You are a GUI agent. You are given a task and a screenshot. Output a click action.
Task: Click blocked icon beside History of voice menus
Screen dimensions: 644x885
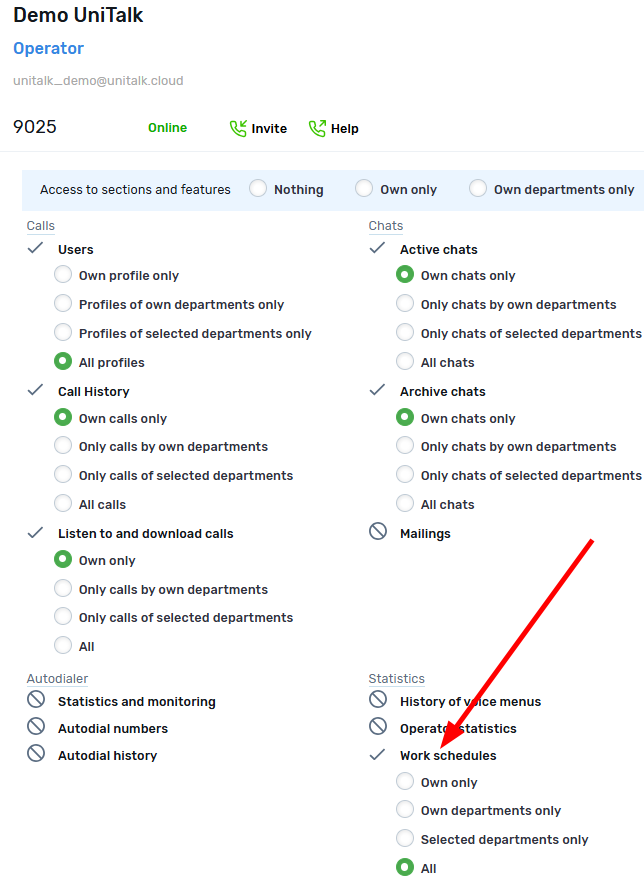click(x=378, y=700)
